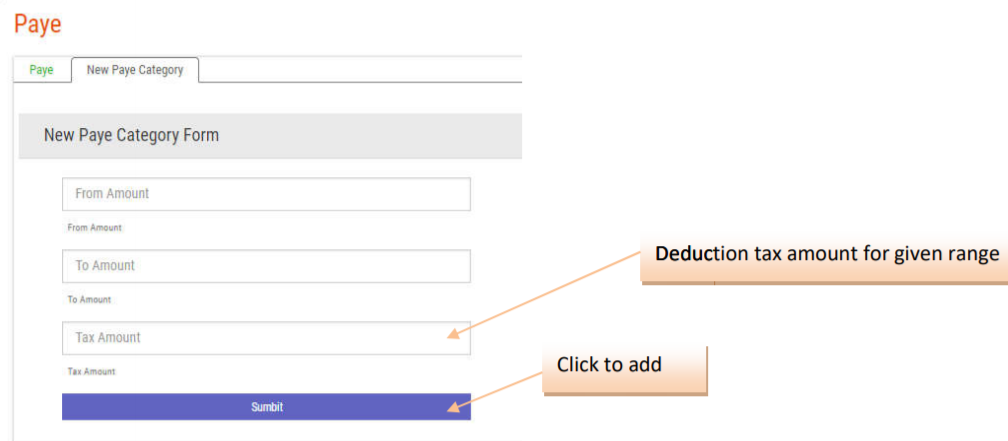The image size is (1008, 441).
Task: Click the word 'Sumbit' on the purple bar
Action: (266, 407)
